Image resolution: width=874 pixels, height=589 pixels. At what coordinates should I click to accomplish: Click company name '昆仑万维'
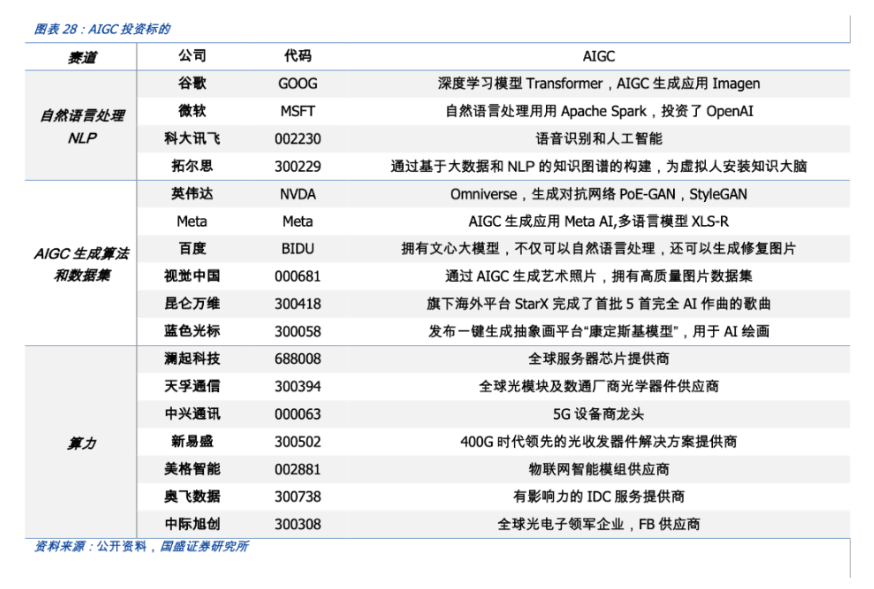[192, 304]
